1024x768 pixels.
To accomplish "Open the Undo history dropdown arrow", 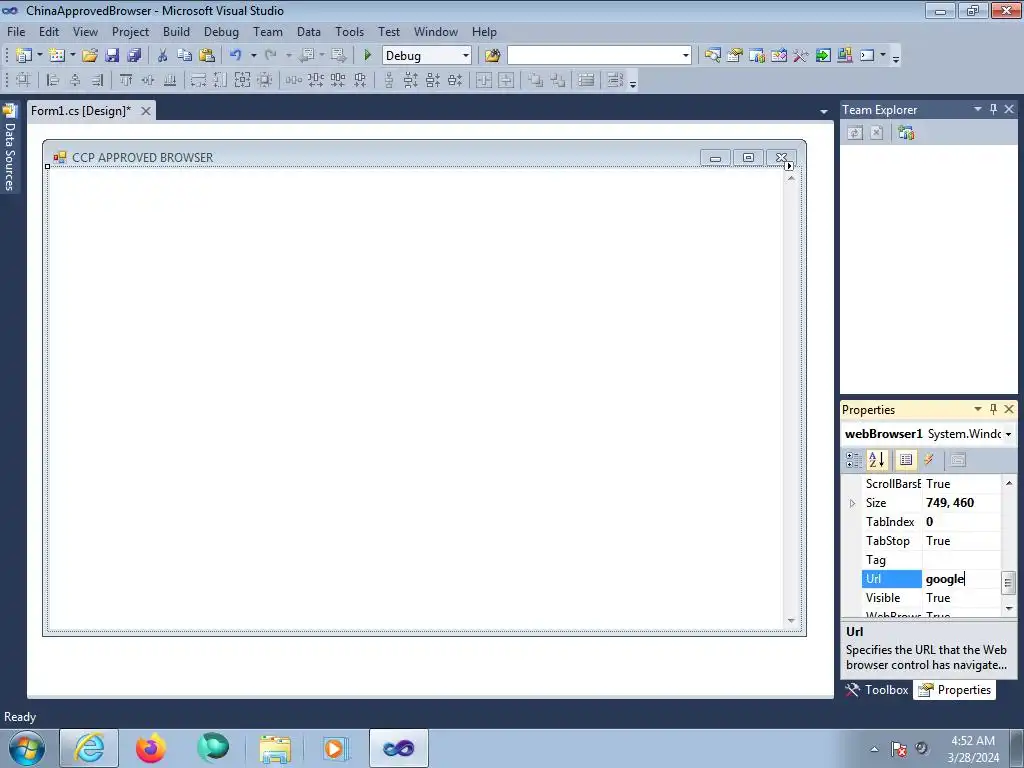I will point(253,56).
